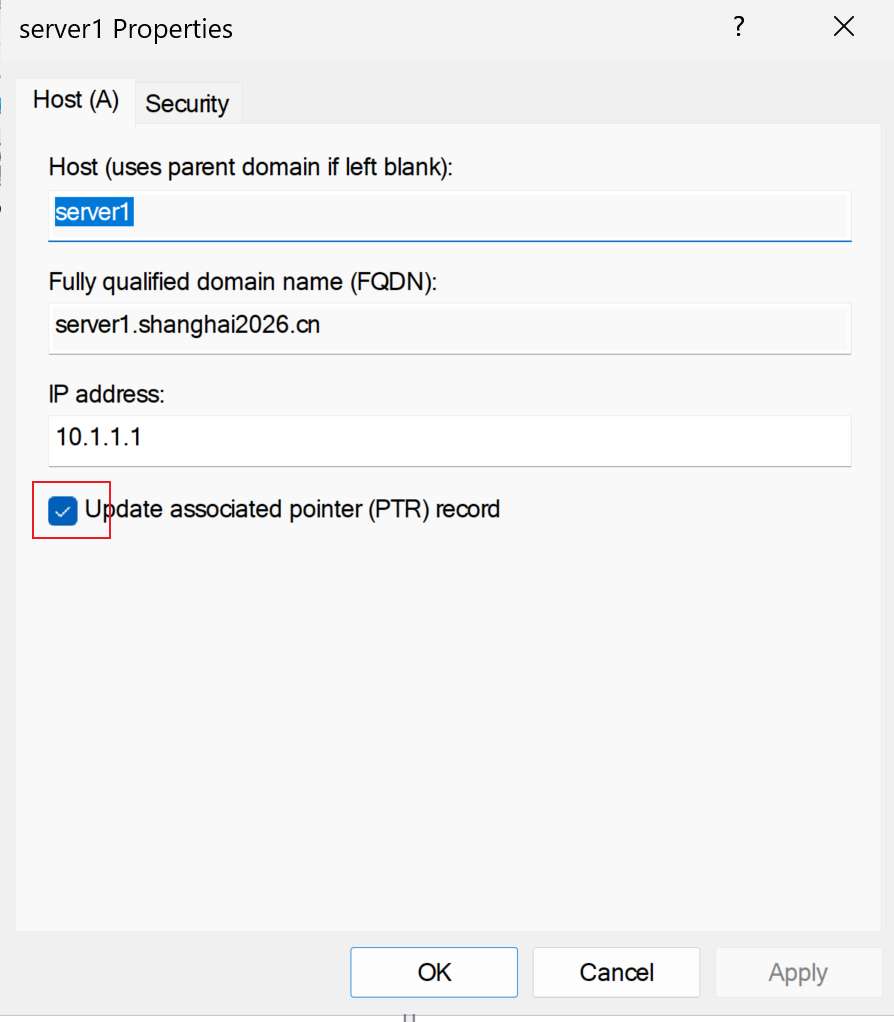Switch to the Security tab
Image resolution: width=894 pixels, height=1022 pixels.
[188, 103]
